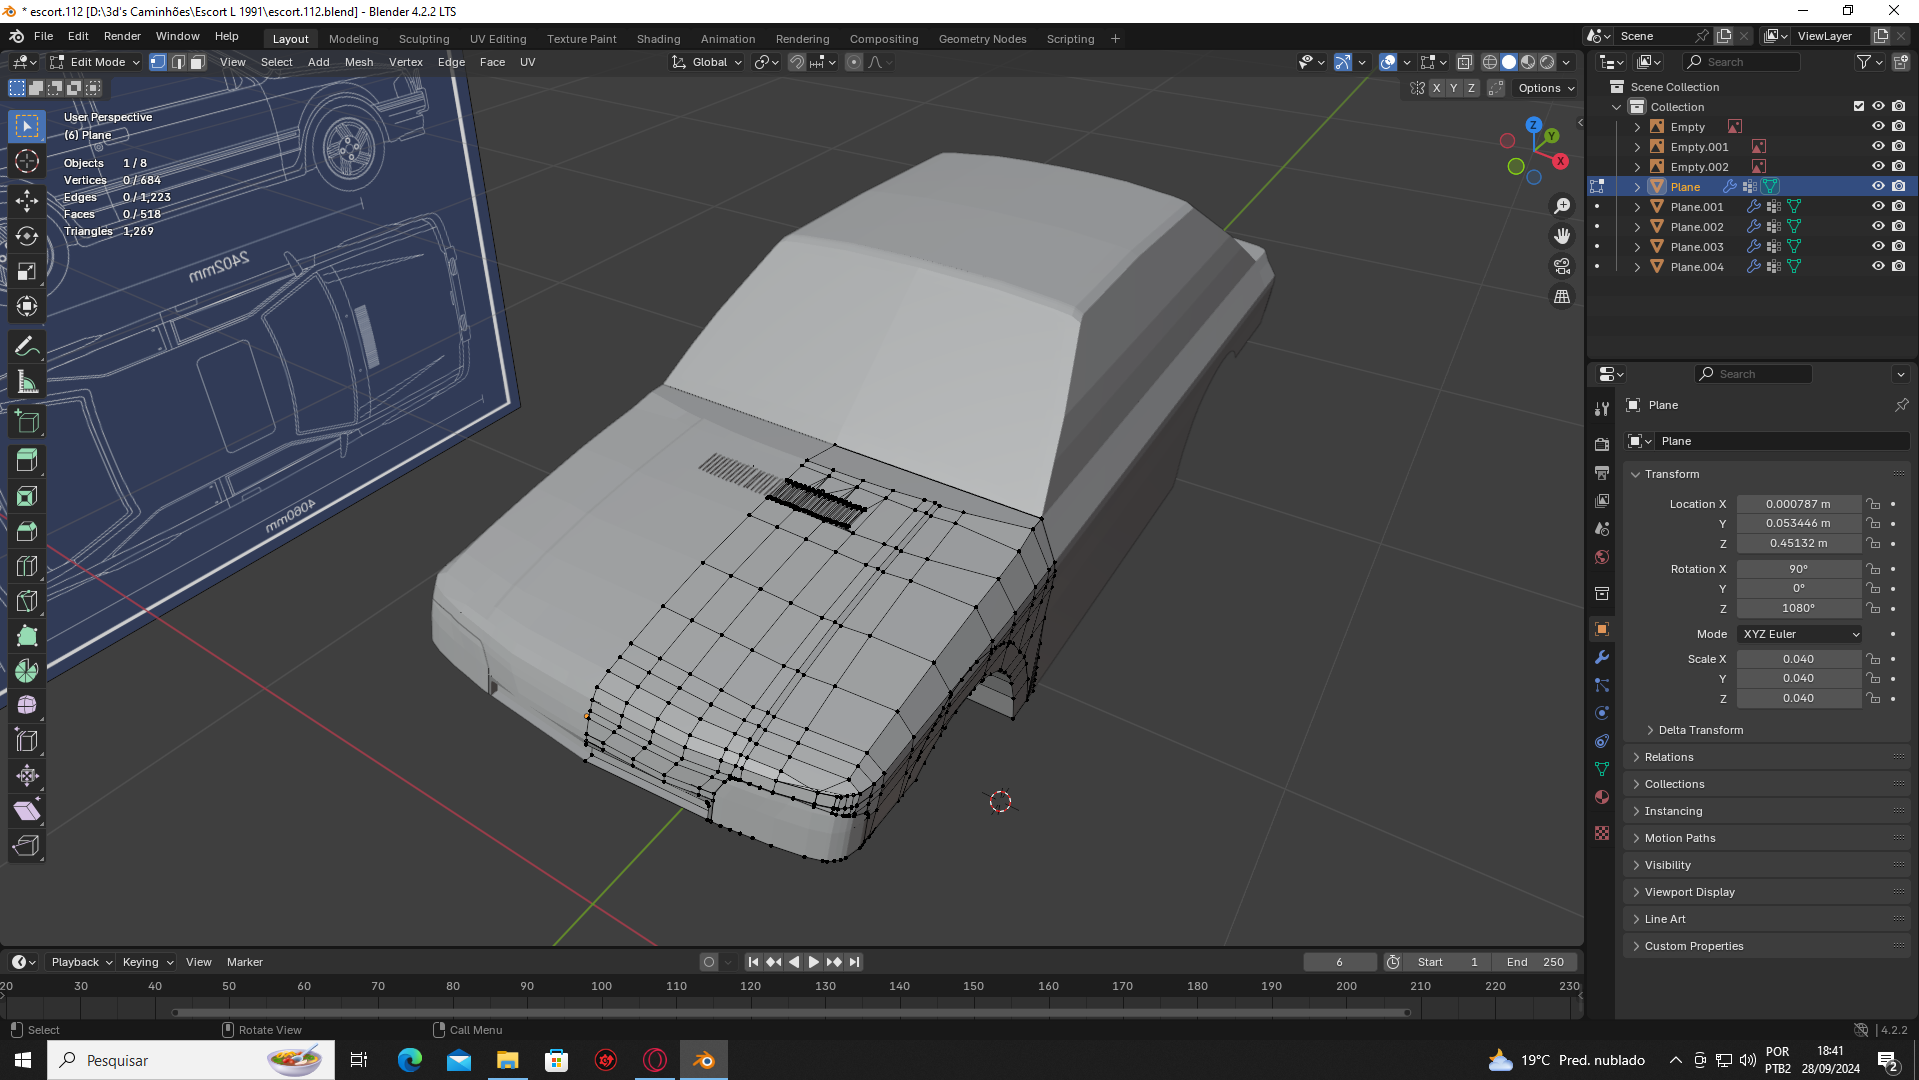The height and width of the screenshot is (1080, 1919).
Task: Activate the Knife tool
Action: 27,601
